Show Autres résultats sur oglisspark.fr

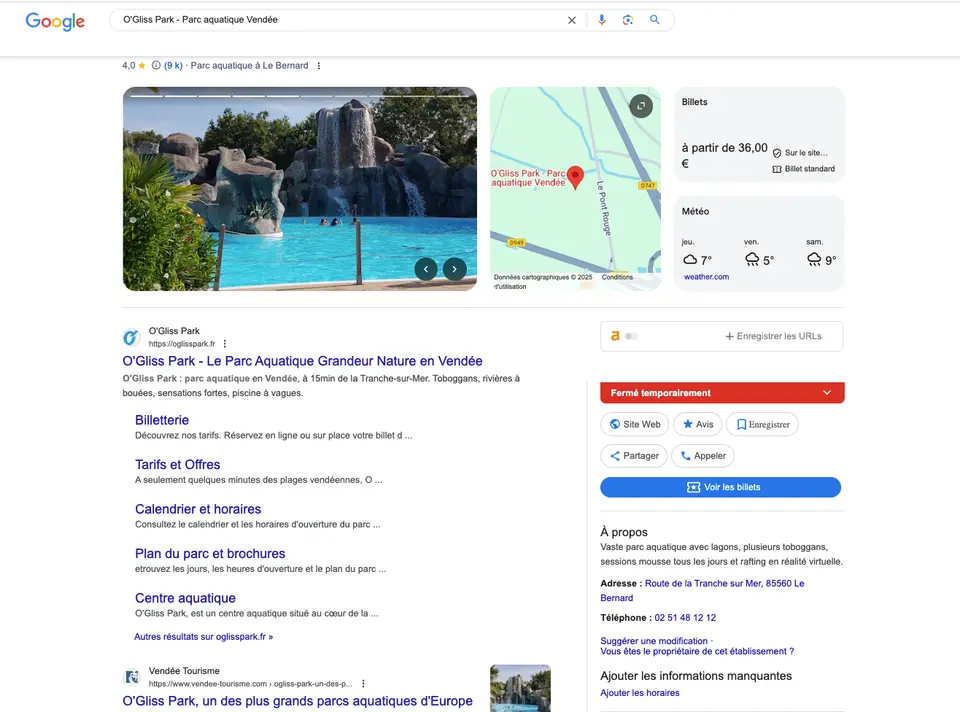(204, 637)
